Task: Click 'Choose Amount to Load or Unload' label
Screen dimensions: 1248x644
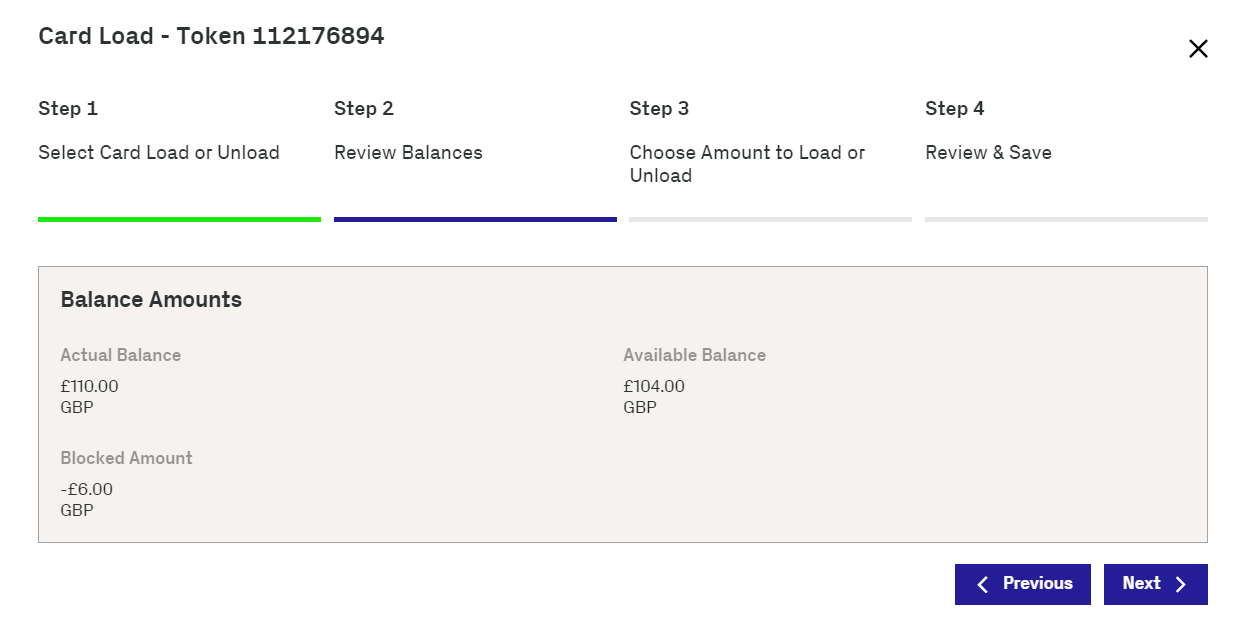Action: coord(747,164)
